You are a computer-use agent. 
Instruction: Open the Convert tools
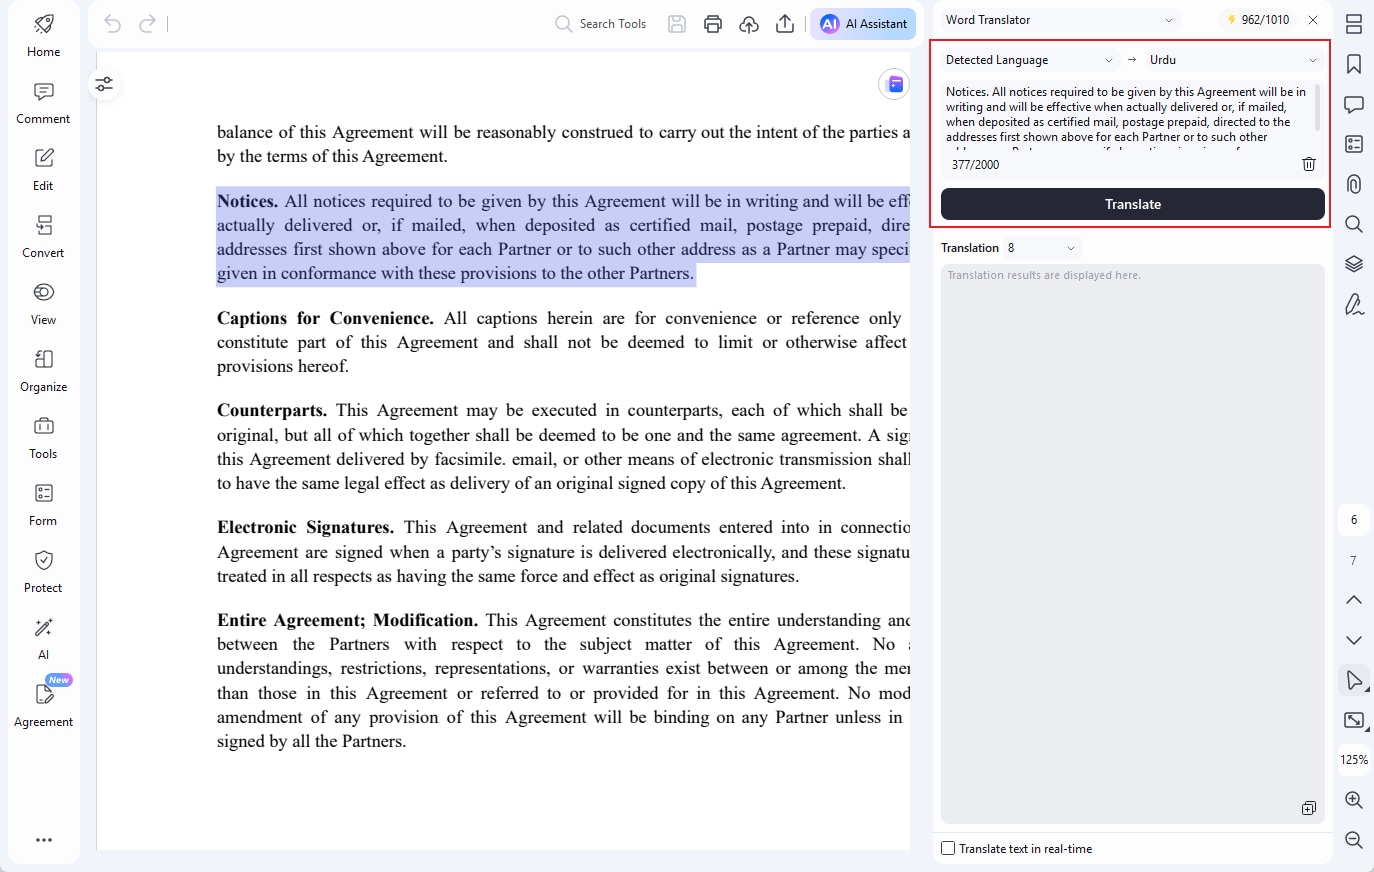point(44,237)
